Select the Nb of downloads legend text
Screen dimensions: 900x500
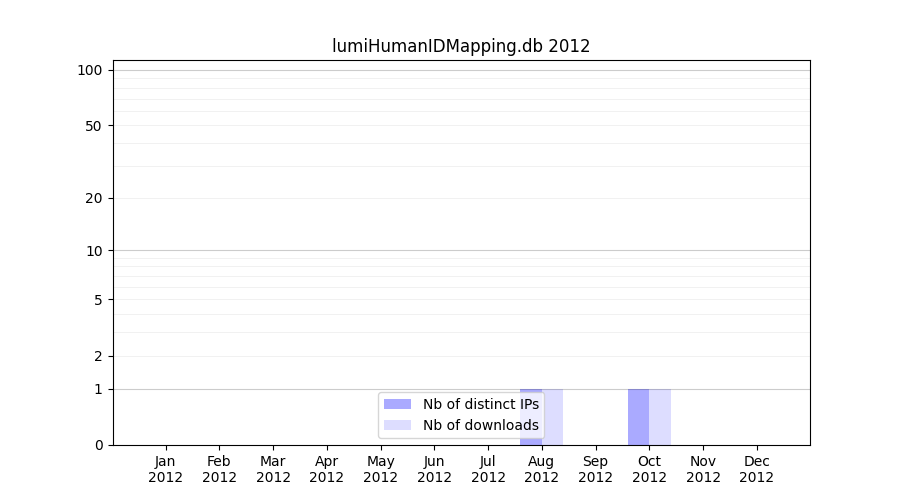tap(480, 425)
